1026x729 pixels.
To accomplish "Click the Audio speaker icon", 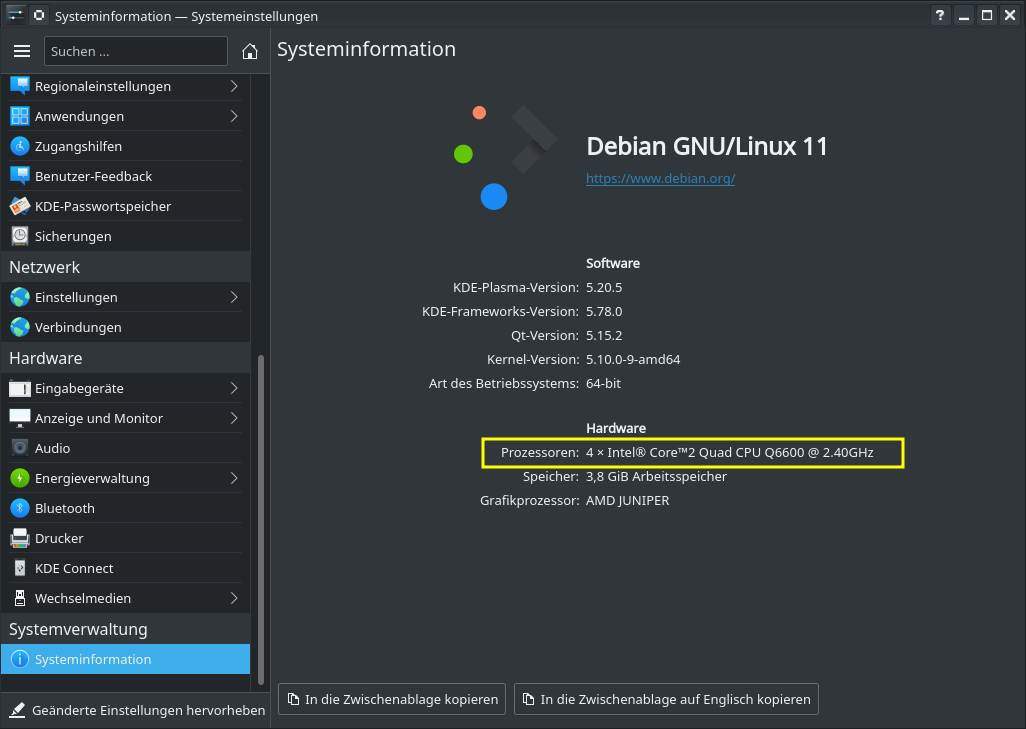I will pos(20,448).
